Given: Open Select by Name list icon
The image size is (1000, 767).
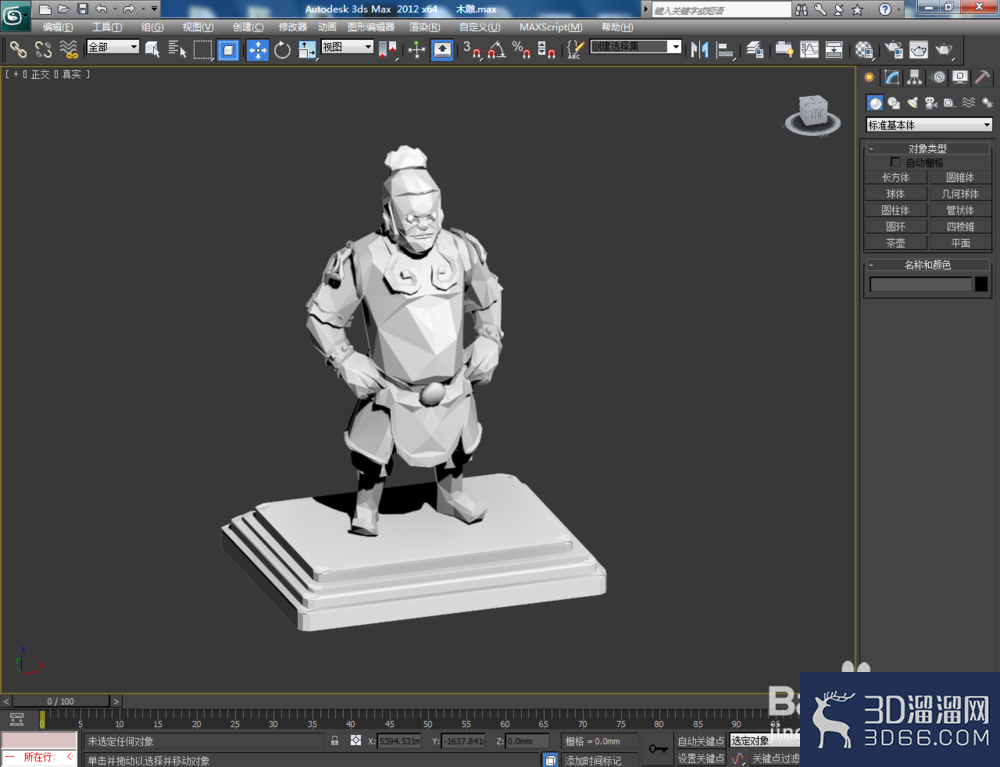Looking at the screenshot, I should click(x=177, y=49).
